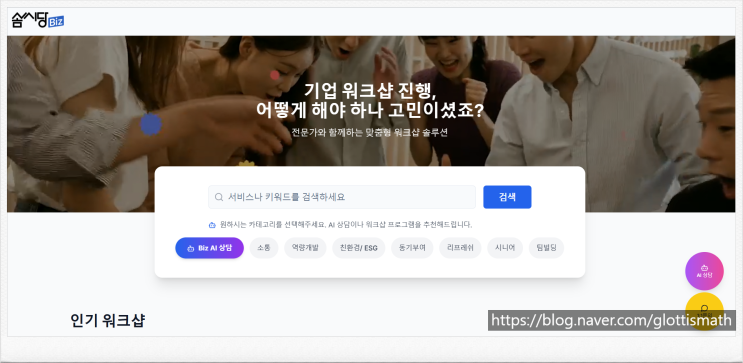Viewport: 743px width, 363px height.
Task: Click the robot icon beside category hint text
Action: pos(212,225)
